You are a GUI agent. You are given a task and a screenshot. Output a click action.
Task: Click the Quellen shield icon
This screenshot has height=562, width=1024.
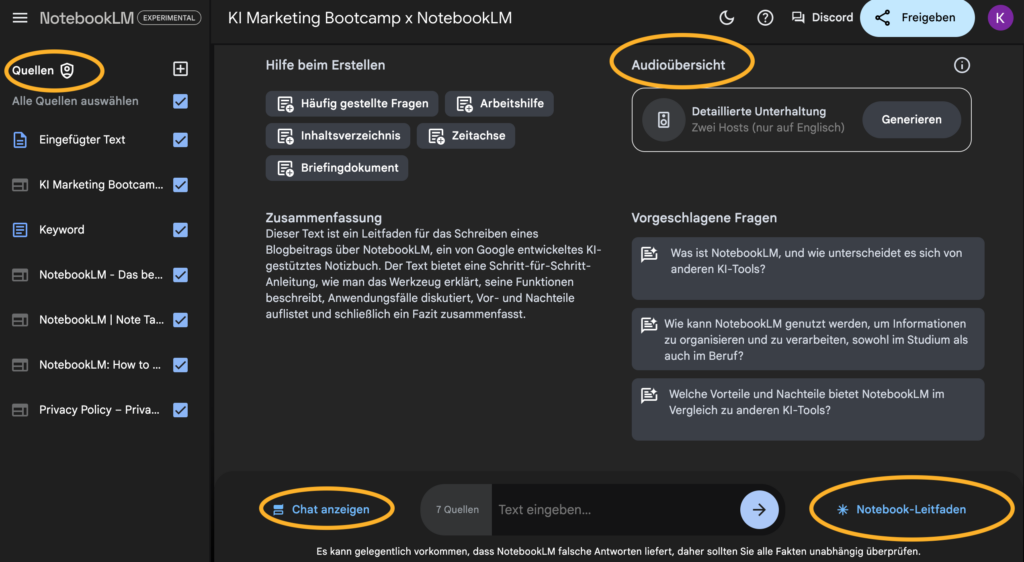tap(67, 70)
